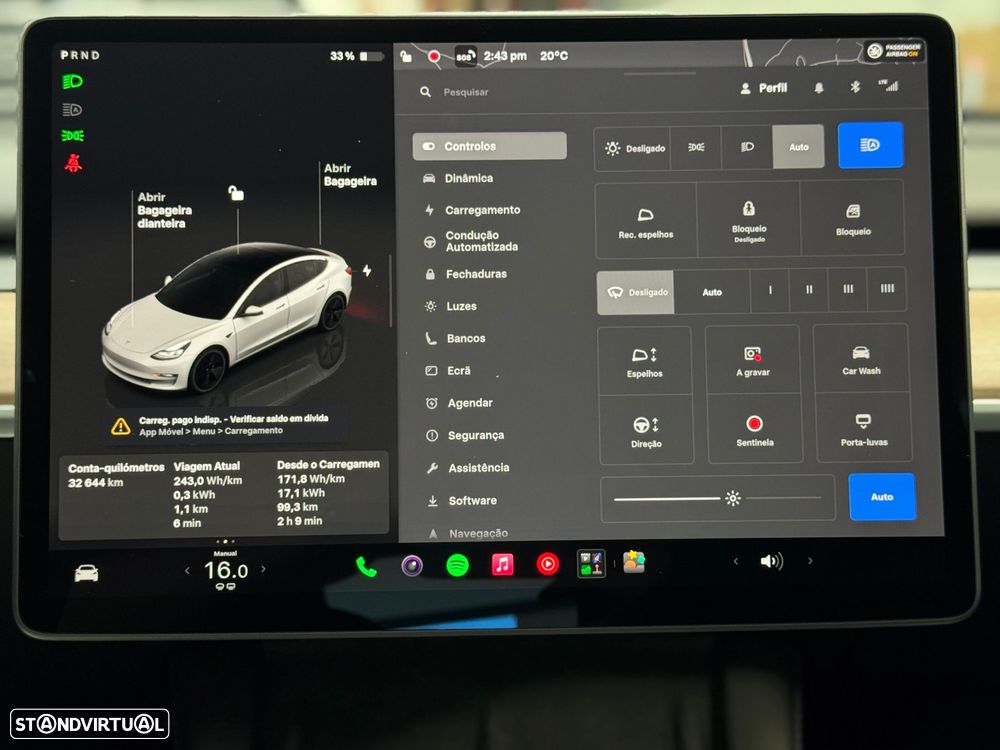Screen dimensions: 1000x750
Task: Tap the charge port lightning icon by the car
Action: pos(367,270)
